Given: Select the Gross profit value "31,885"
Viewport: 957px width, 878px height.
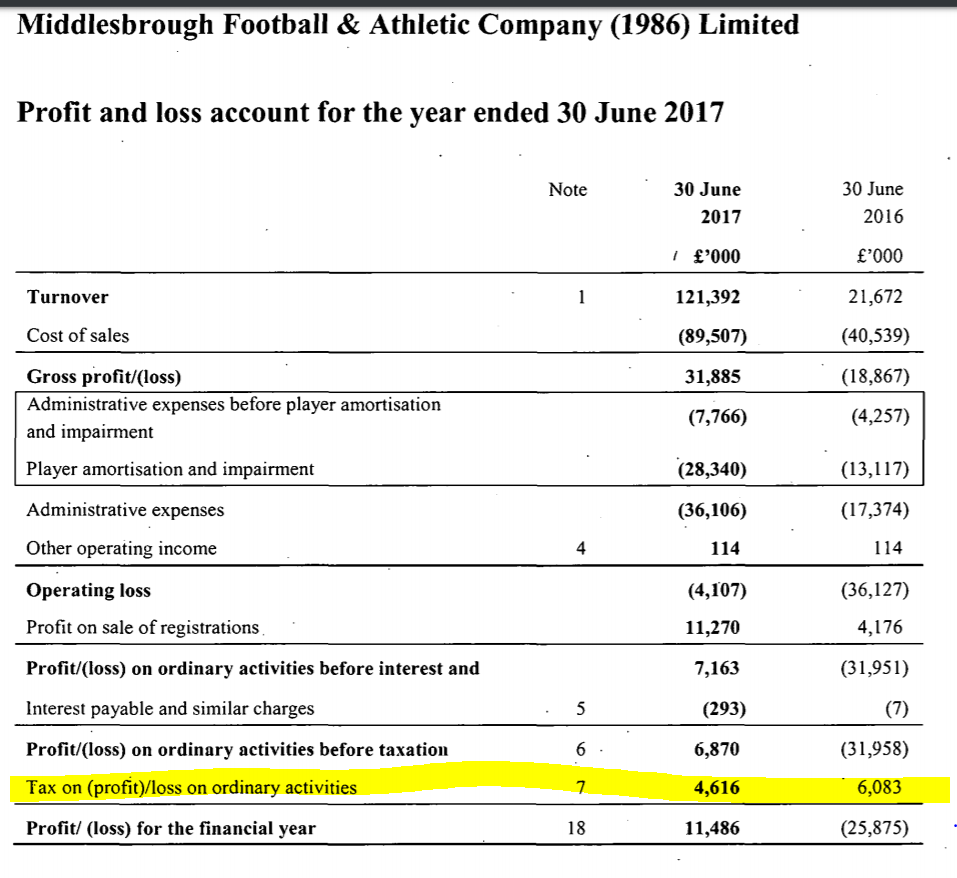Looking at the screenshot, I should pyautogui.click(x=712, y=376).
